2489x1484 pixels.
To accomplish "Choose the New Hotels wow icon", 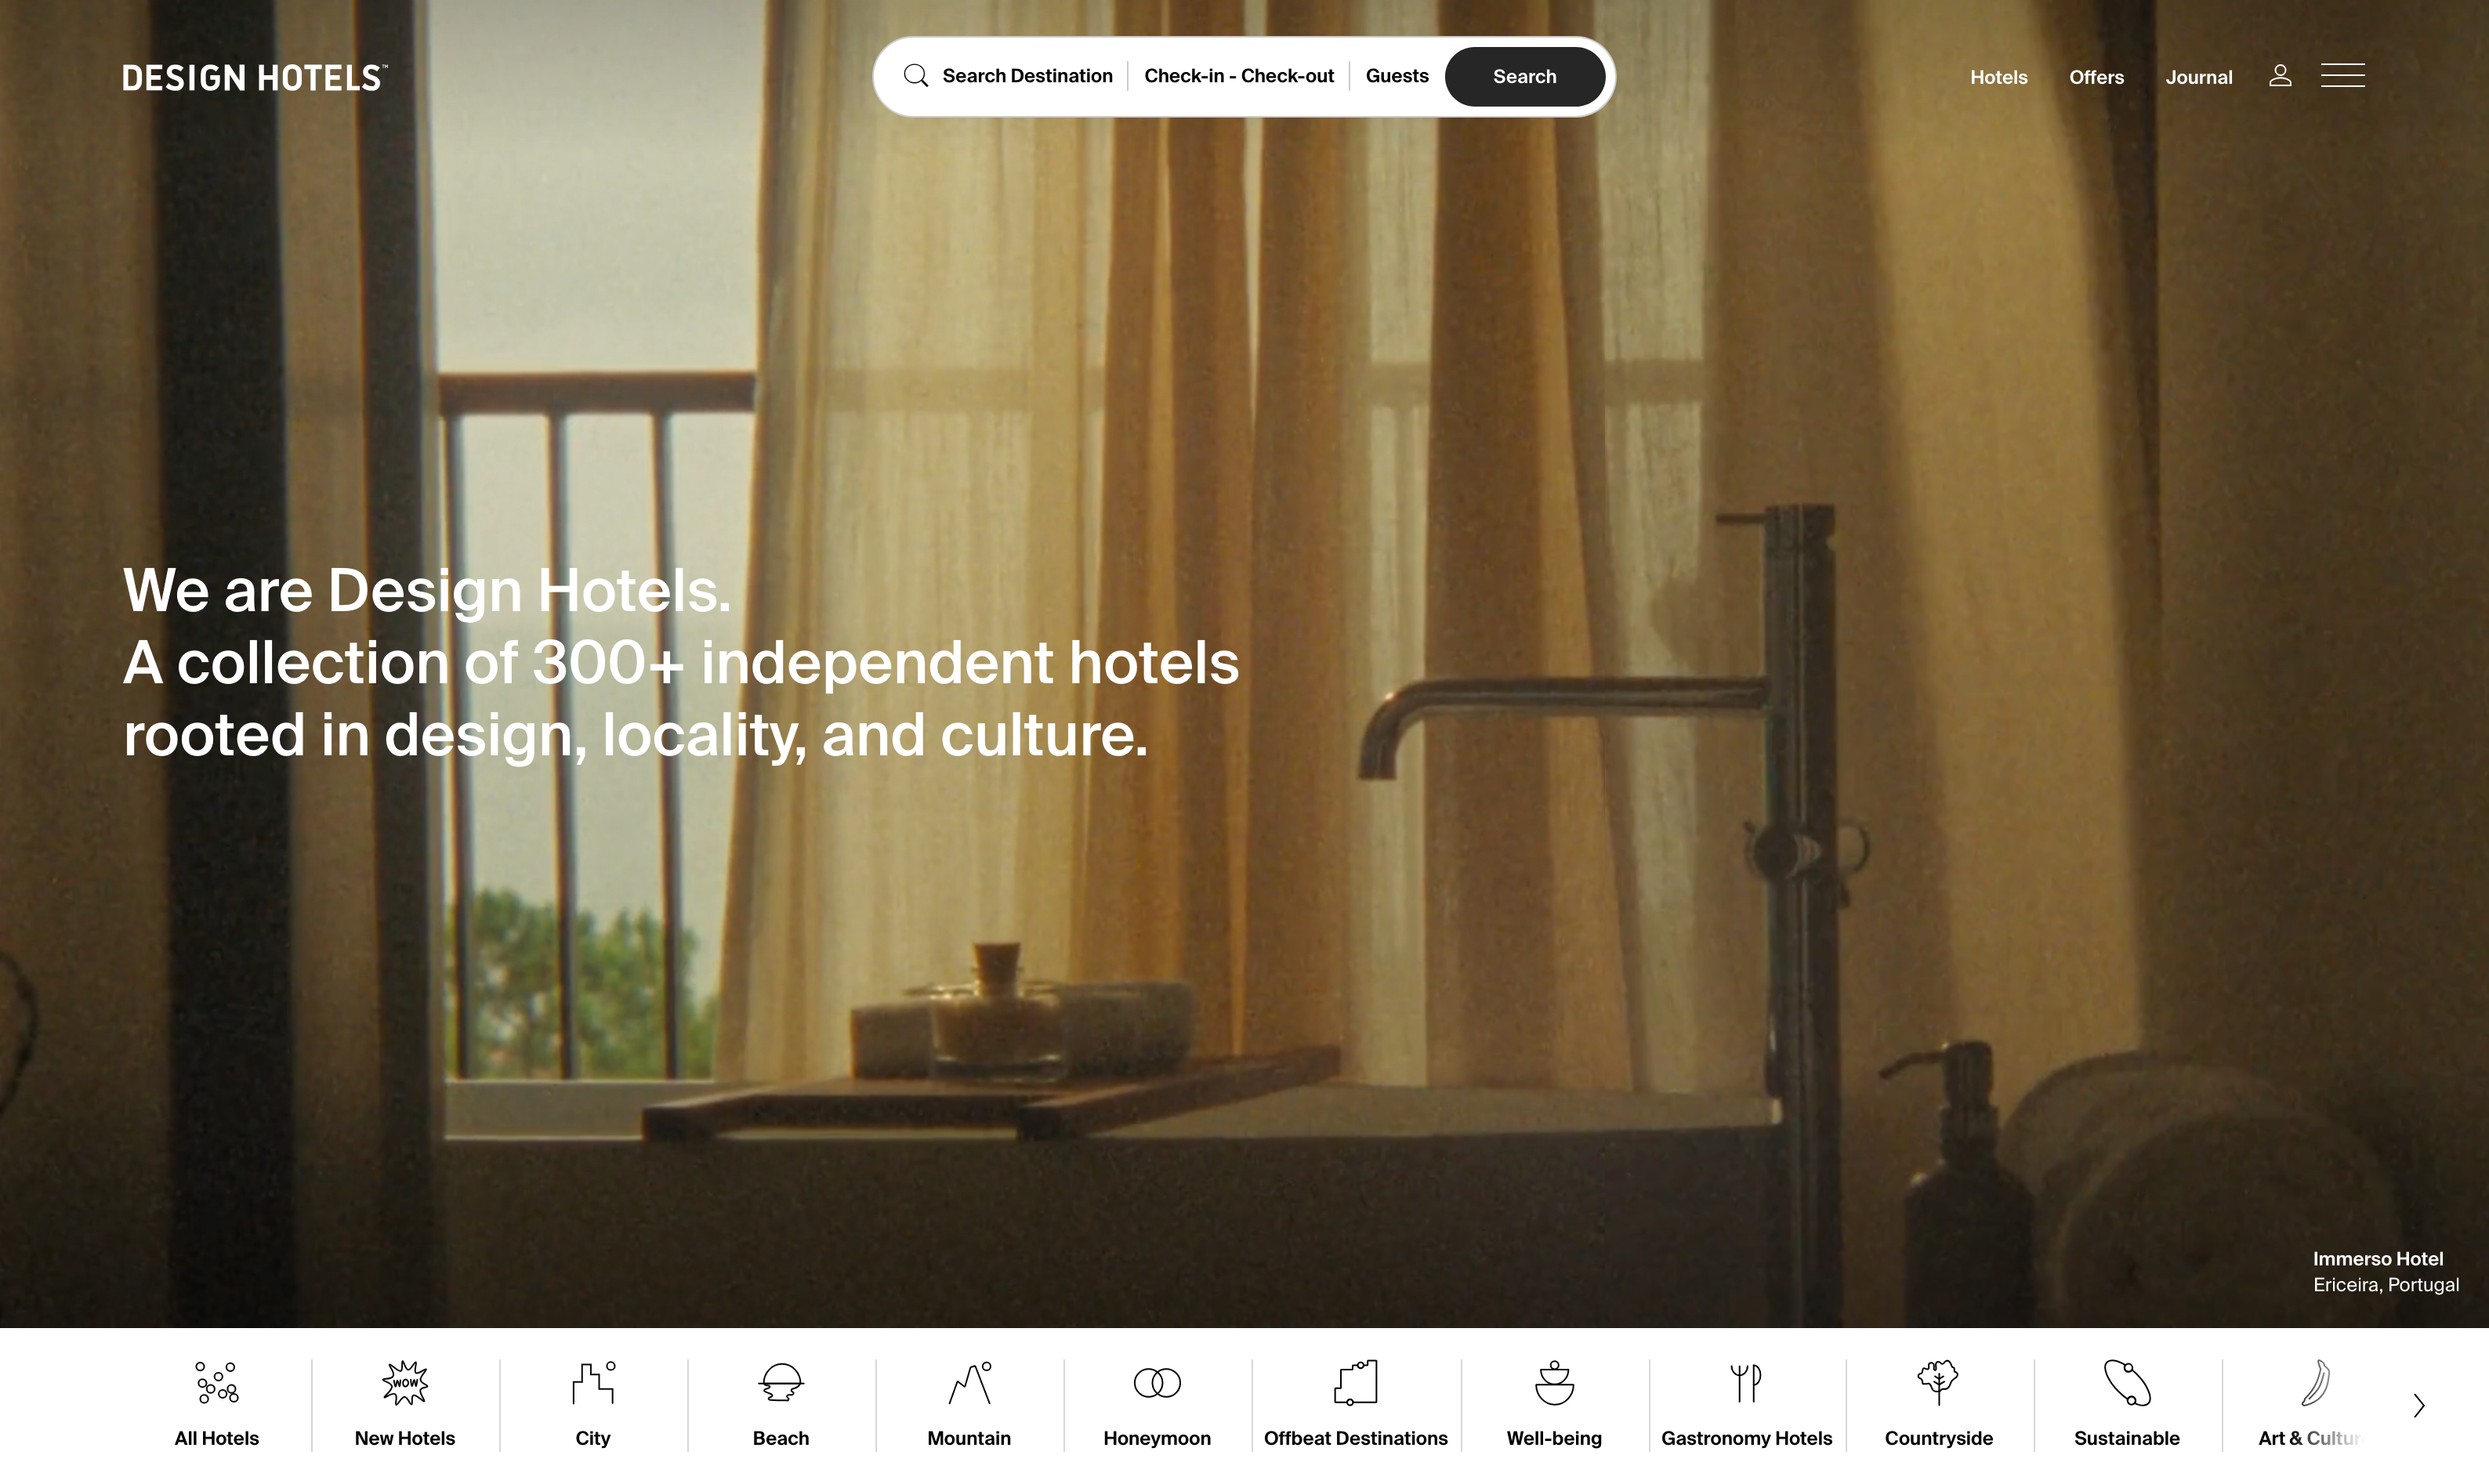I will (x=405, y=1383).
